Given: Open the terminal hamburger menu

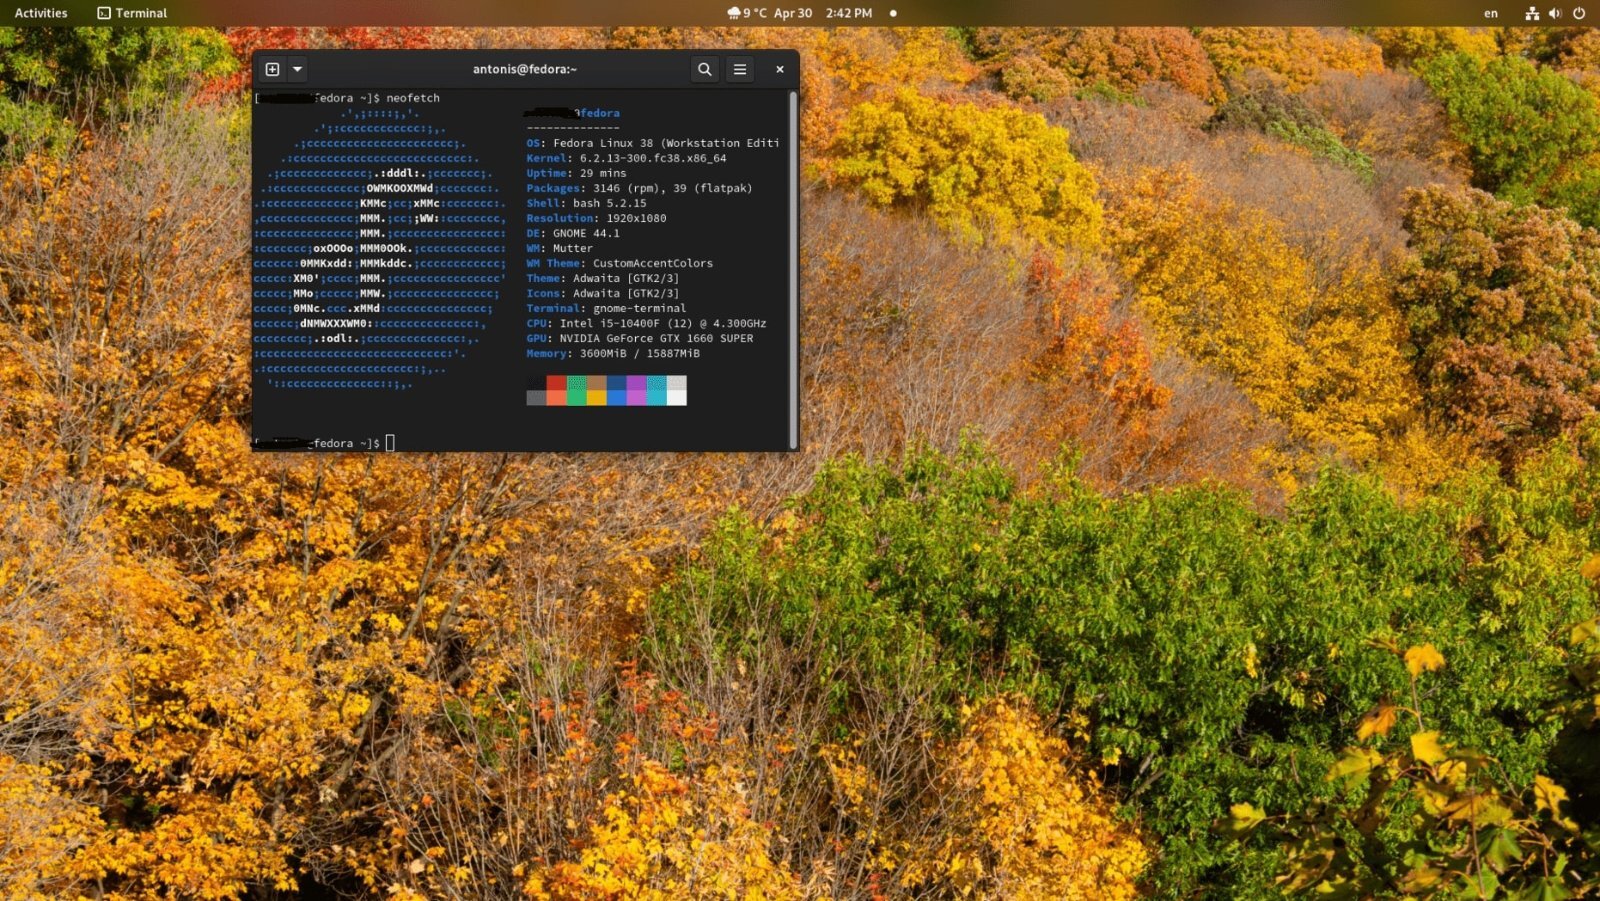Looking at the screenshot, I should click(x=740, y=69).
